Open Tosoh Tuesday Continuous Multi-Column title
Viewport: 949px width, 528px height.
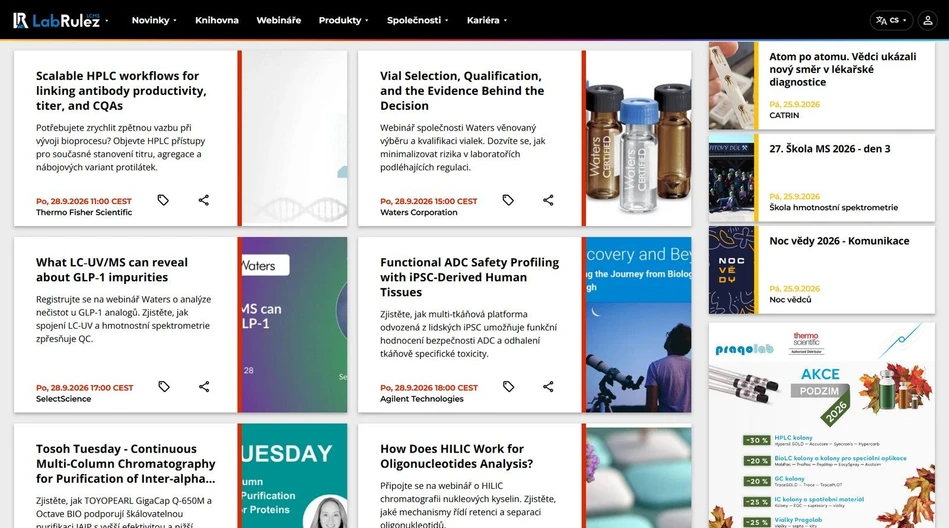125,463
